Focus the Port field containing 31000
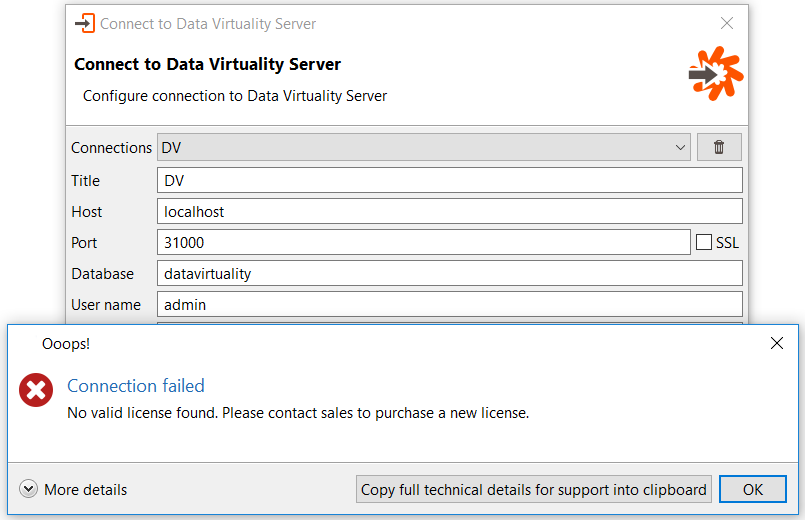The height and width of the screenshot is (520, 805). [424, 242]
